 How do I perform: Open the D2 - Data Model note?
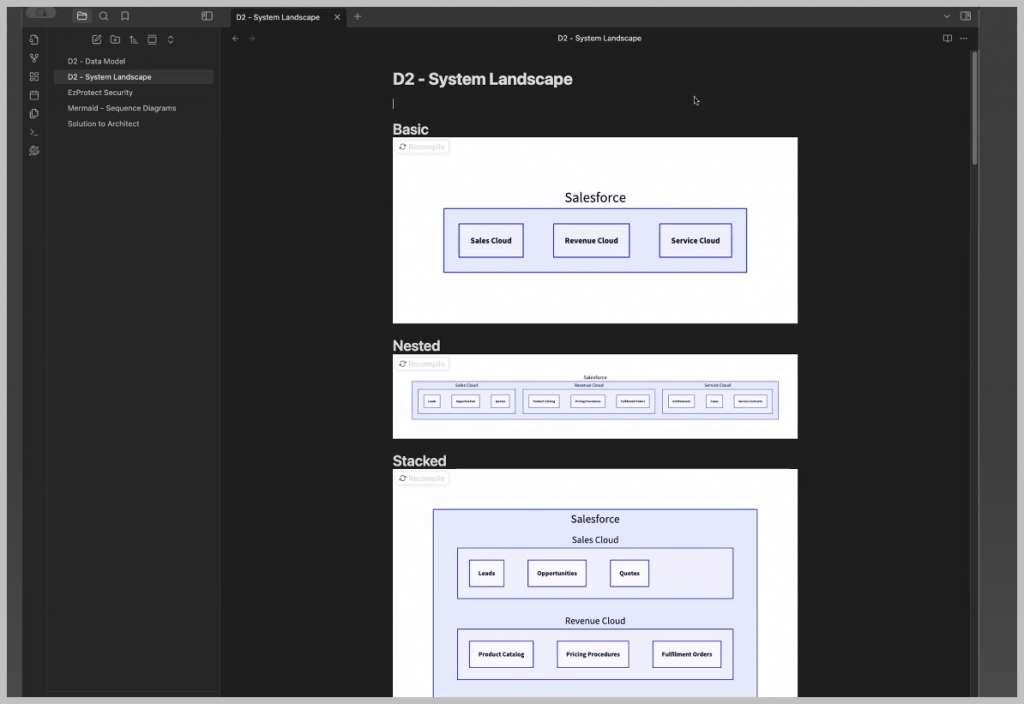[x=133, y=61]
